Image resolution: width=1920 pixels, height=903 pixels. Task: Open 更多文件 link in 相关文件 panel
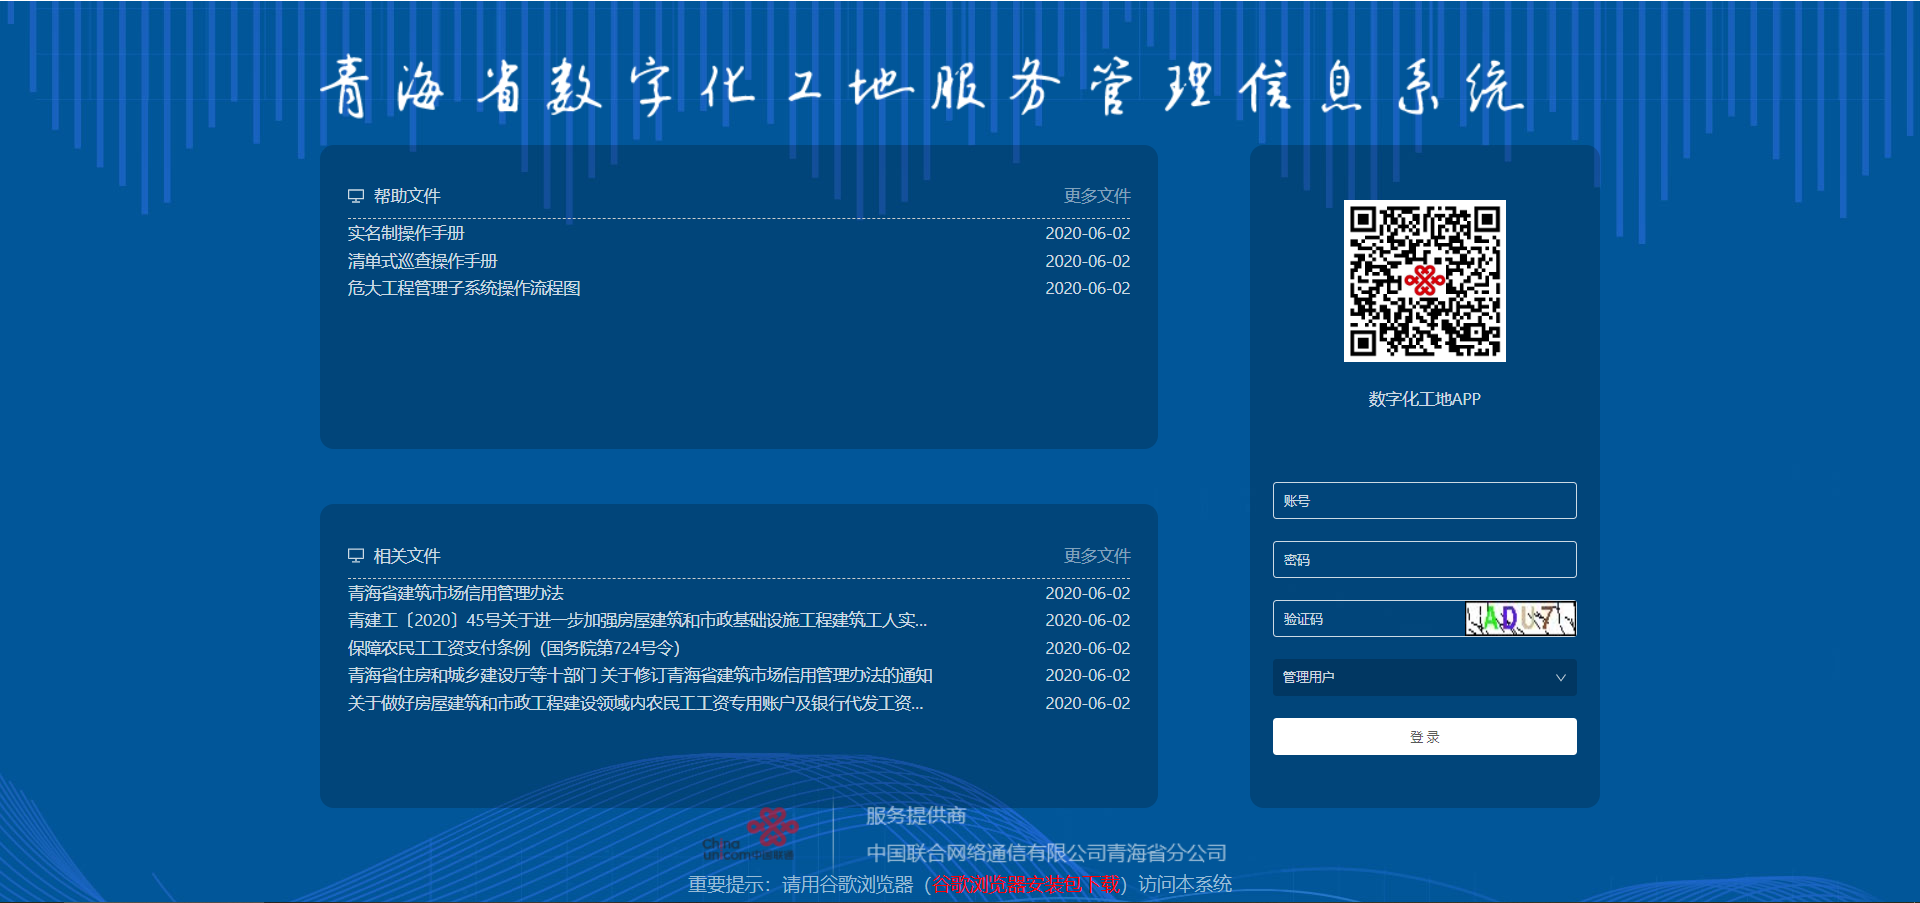click(x=1097, y=556)
